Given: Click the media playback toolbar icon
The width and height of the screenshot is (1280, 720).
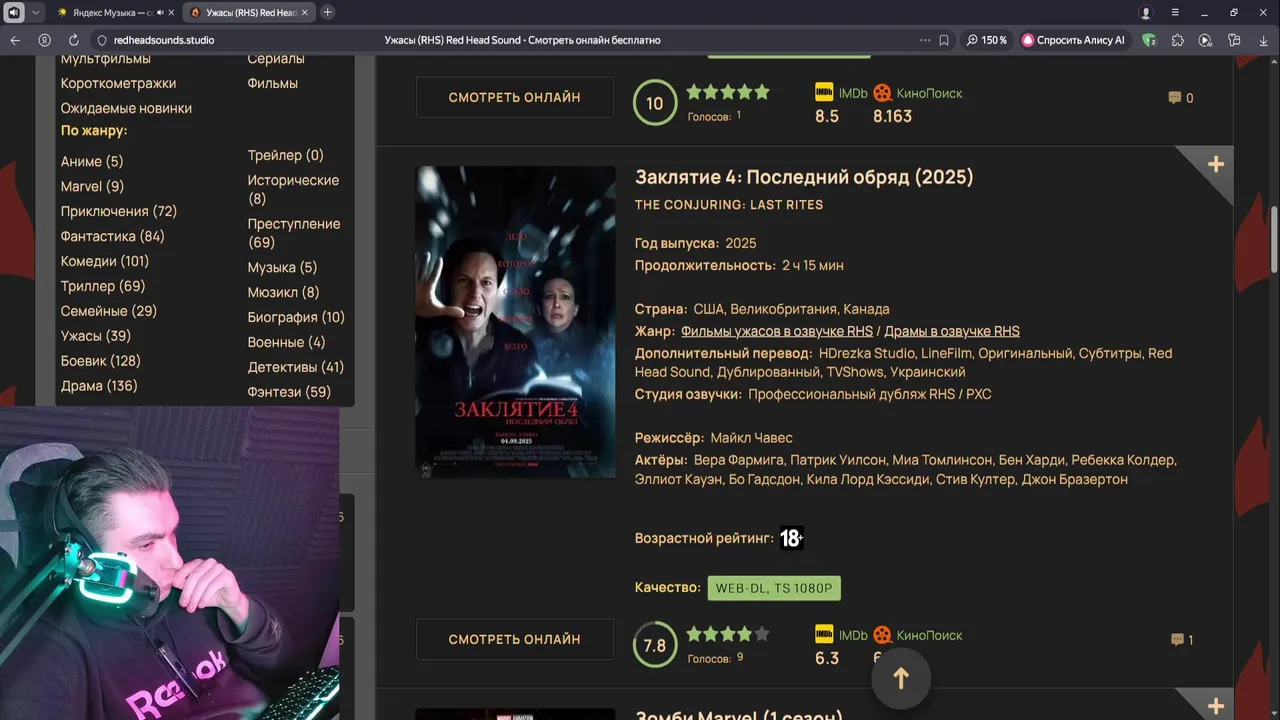Looking at the screenshot, I should pyautogui.click(x=1205, y=40).
